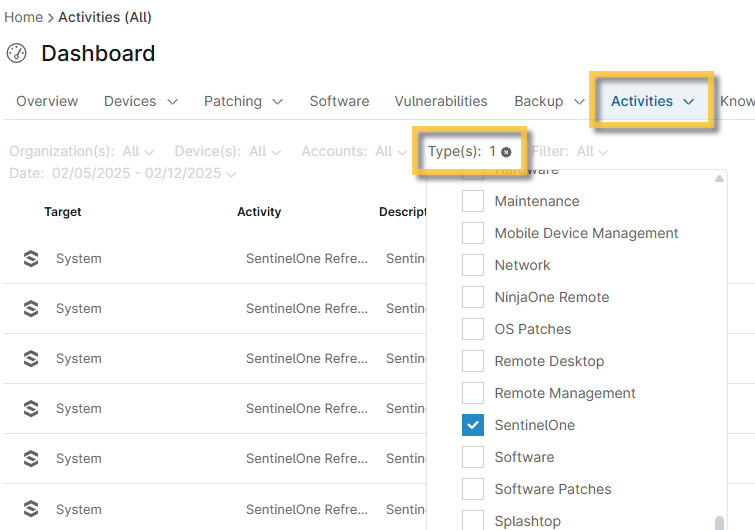This screenshot has height=530, width=755.
Task: Click the SentinelOne icon in first row
Action: tap(31, 259)
